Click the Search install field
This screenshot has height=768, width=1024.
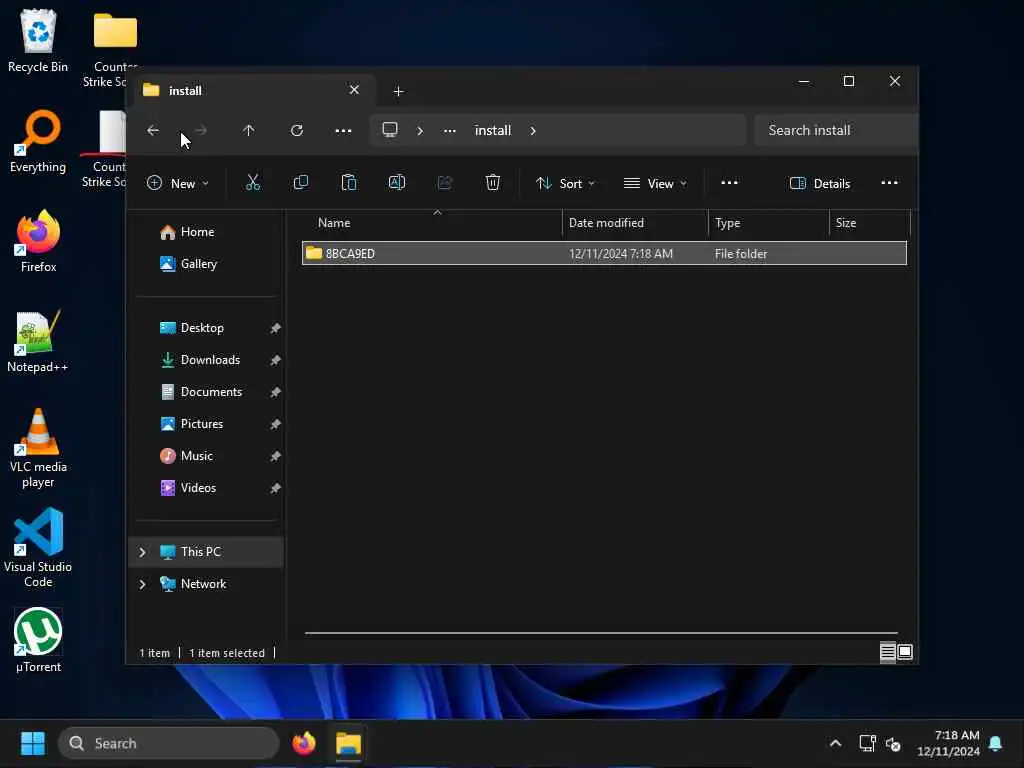(x=836, y=131)
